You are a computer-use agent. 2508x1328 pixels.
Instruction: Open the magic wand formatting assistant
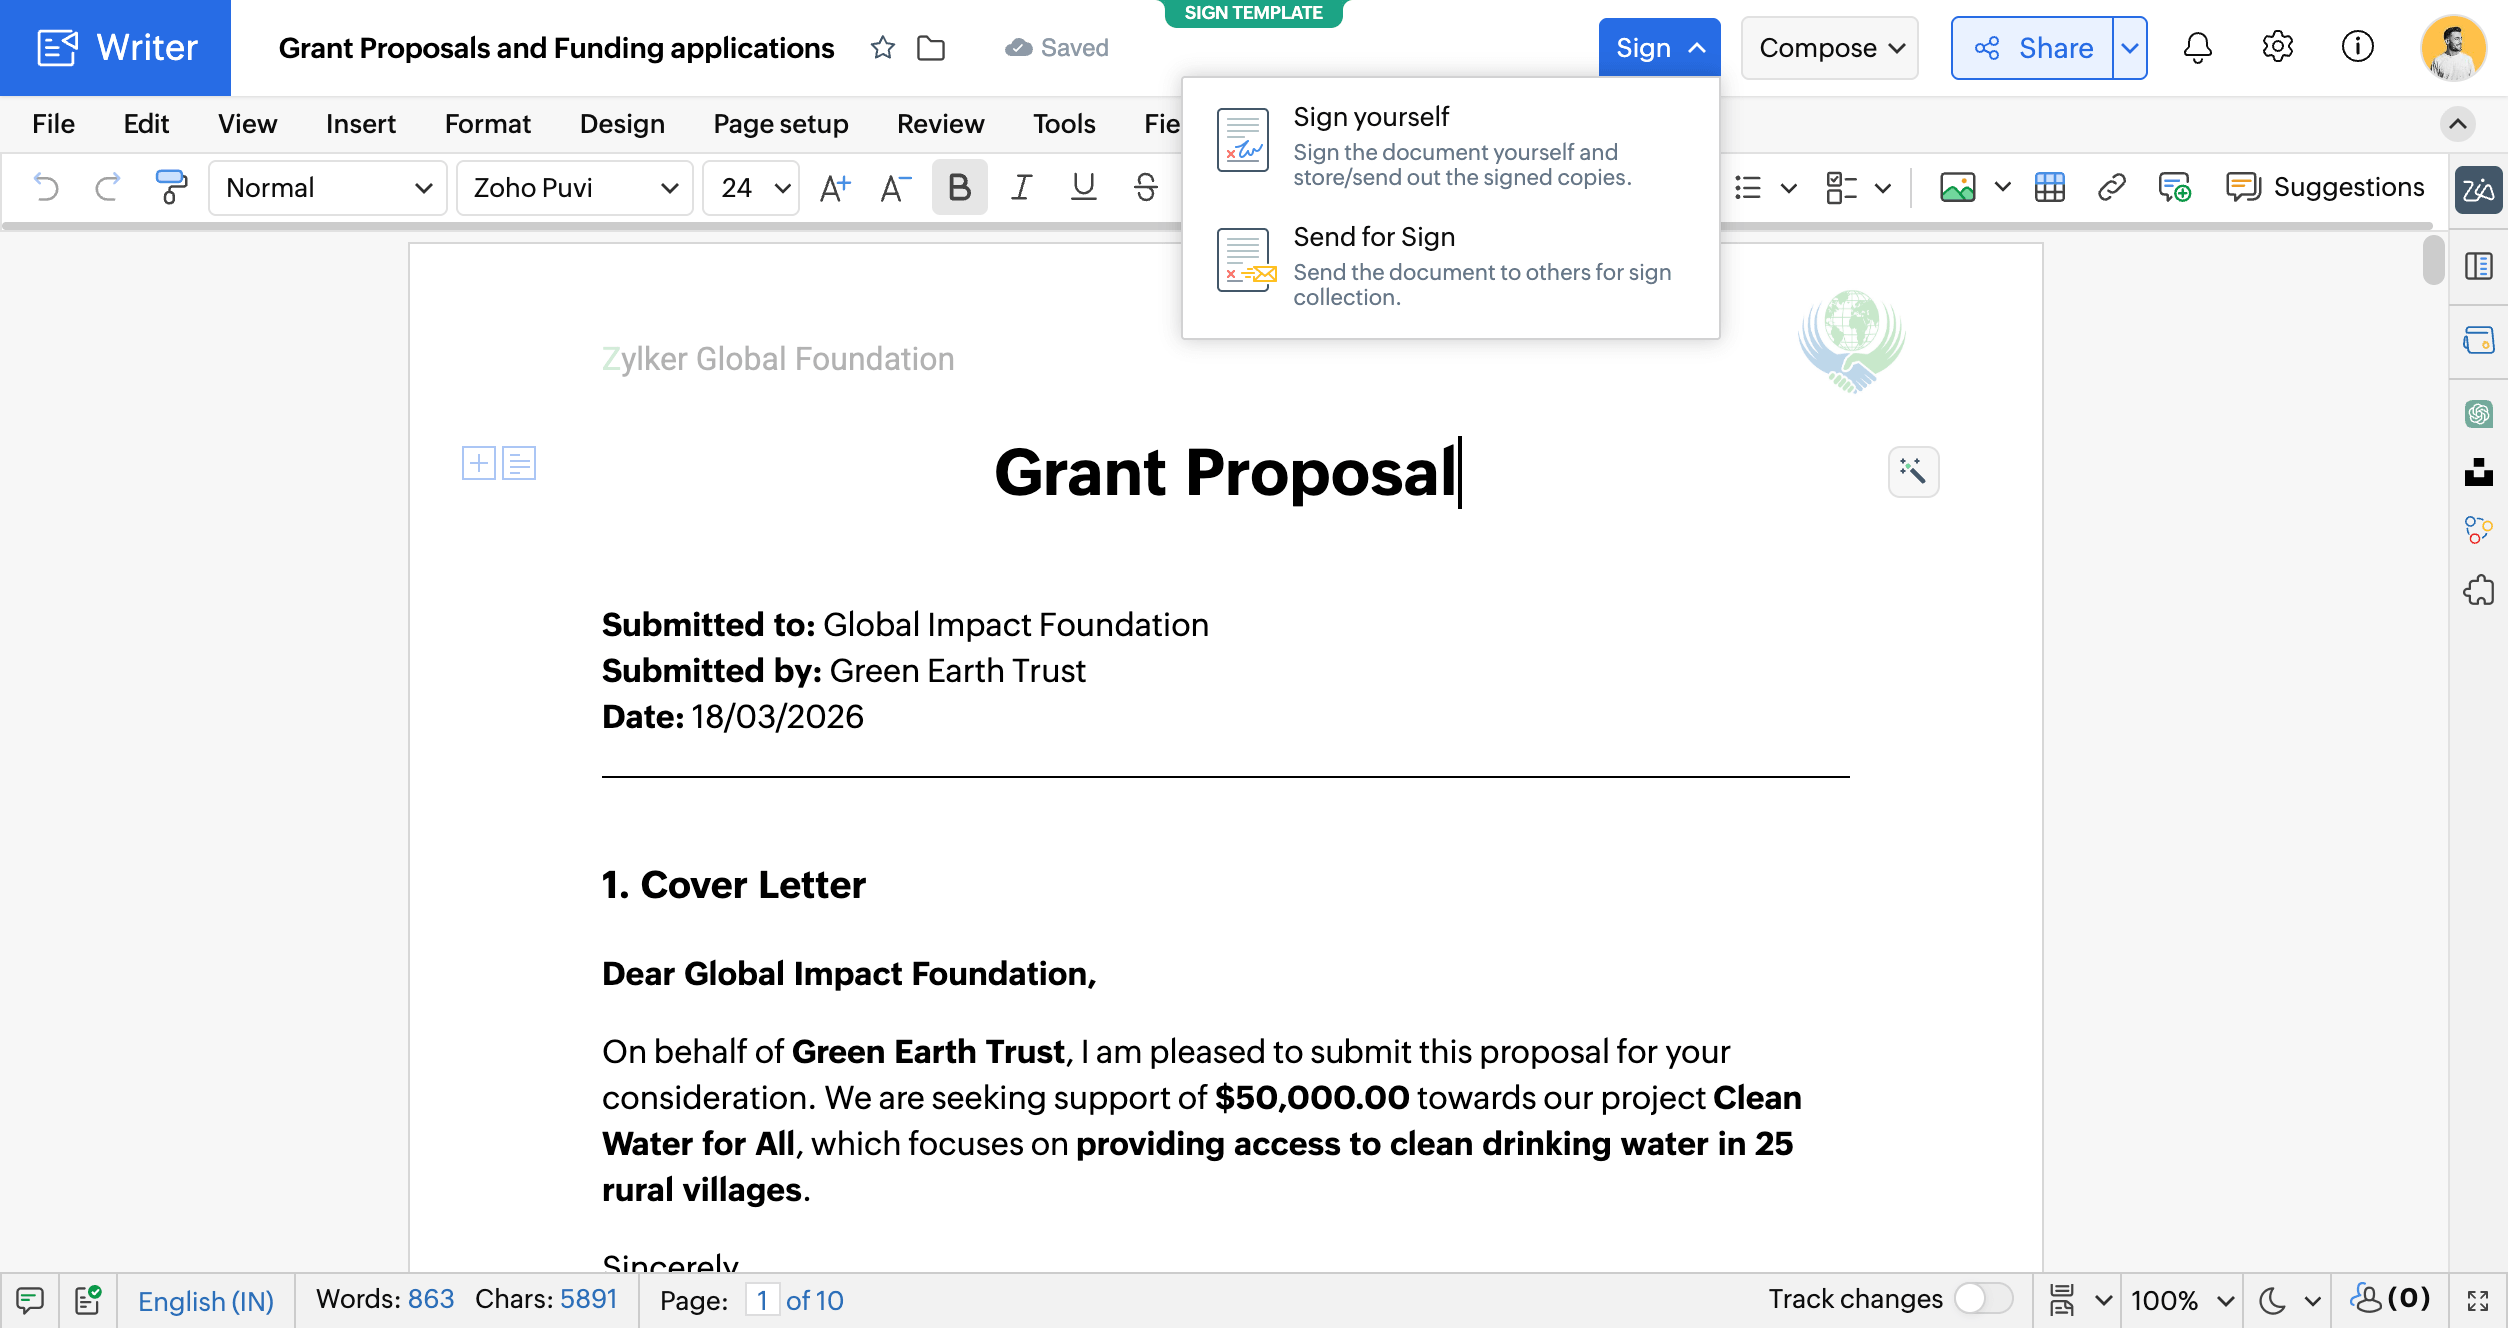pyautogui.click(x=1913, y=472)
